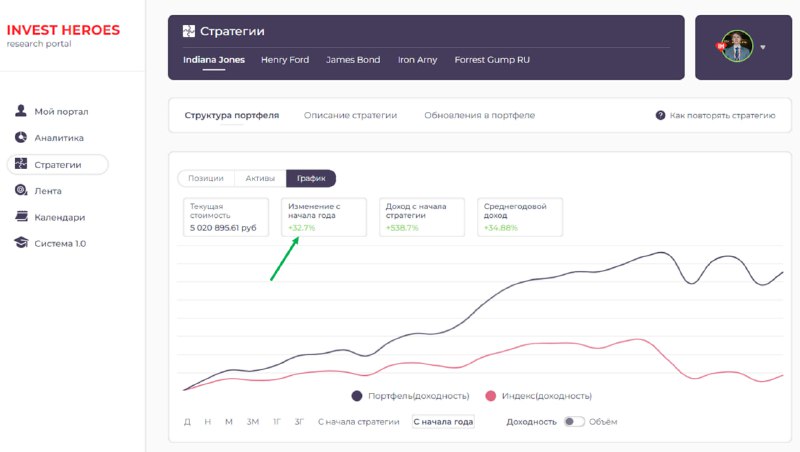Select the 1Г period
The height and width of the screenshot is (452, 800).
[x=277, y=422]
